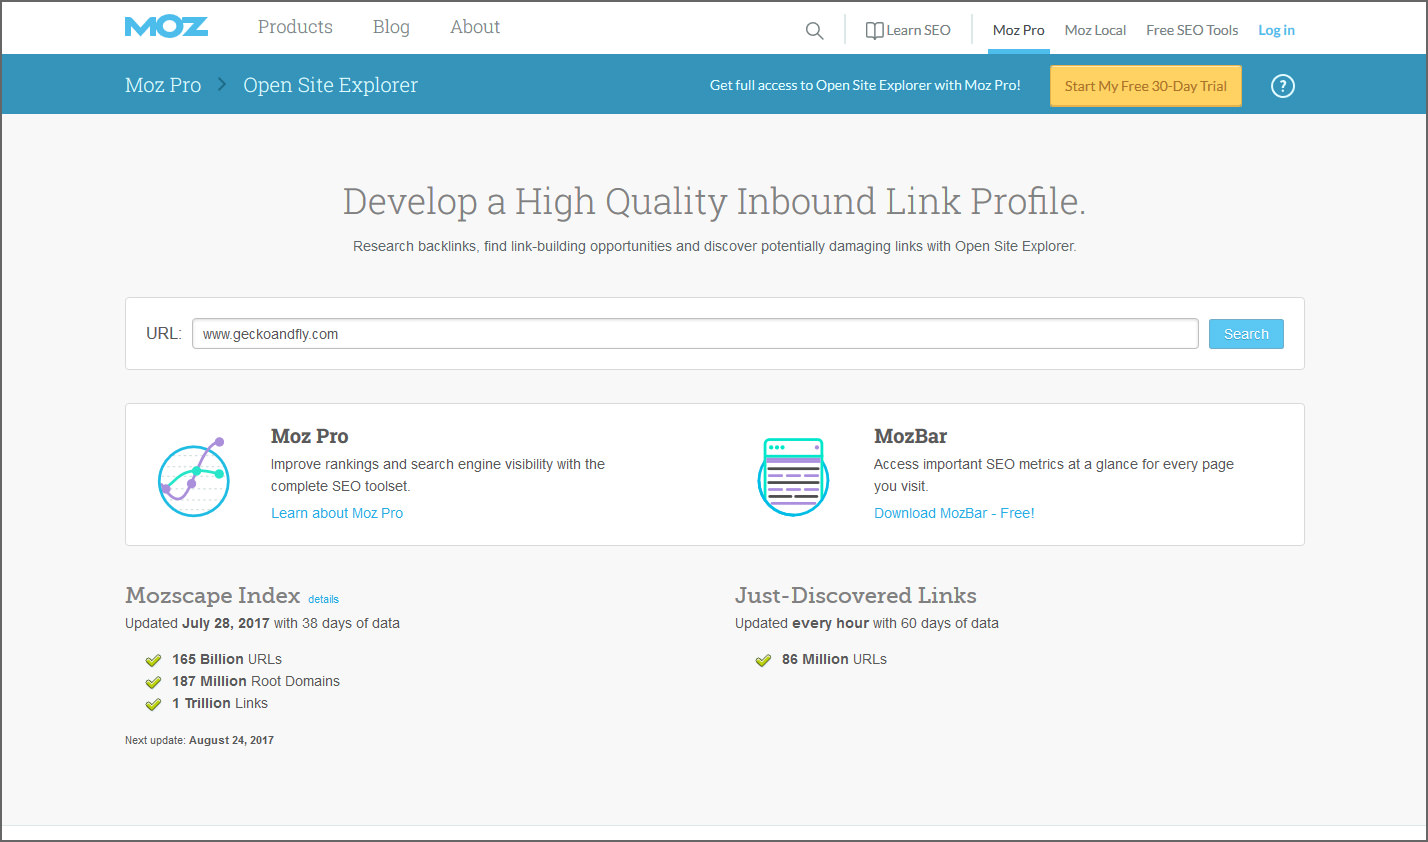Click the Mozscape Index details link
Viewport: 1428px width, 842px height.
click(x=323, y=599)
